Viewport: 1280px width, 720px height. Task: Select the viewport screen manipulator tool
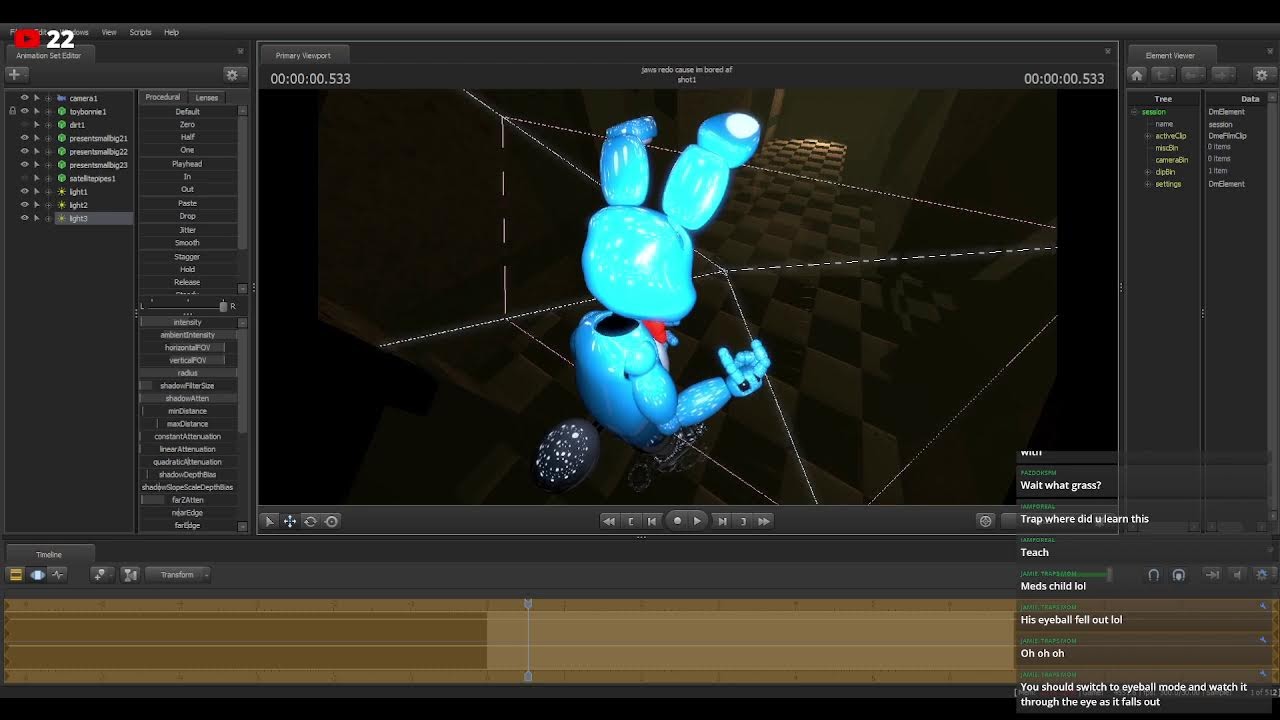coord(332,521)
